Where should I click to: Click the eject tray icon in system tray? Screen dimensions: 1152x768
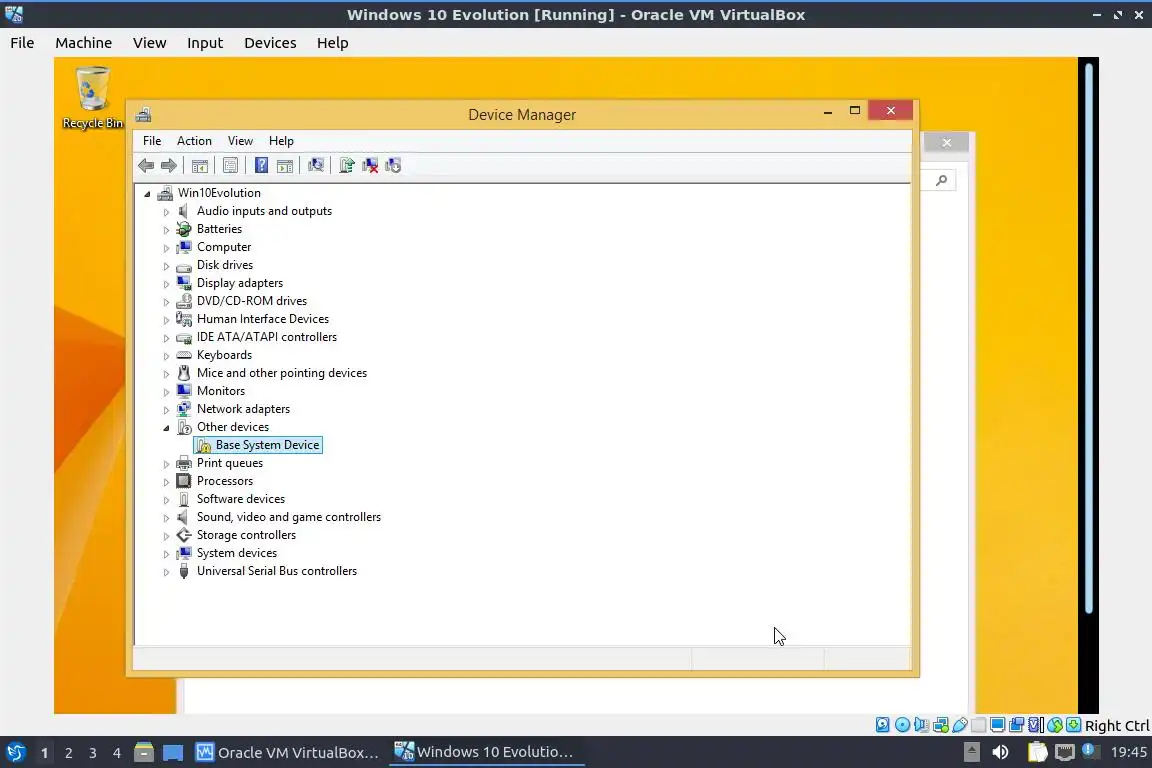pyautogui.click(x=971, y=752)
